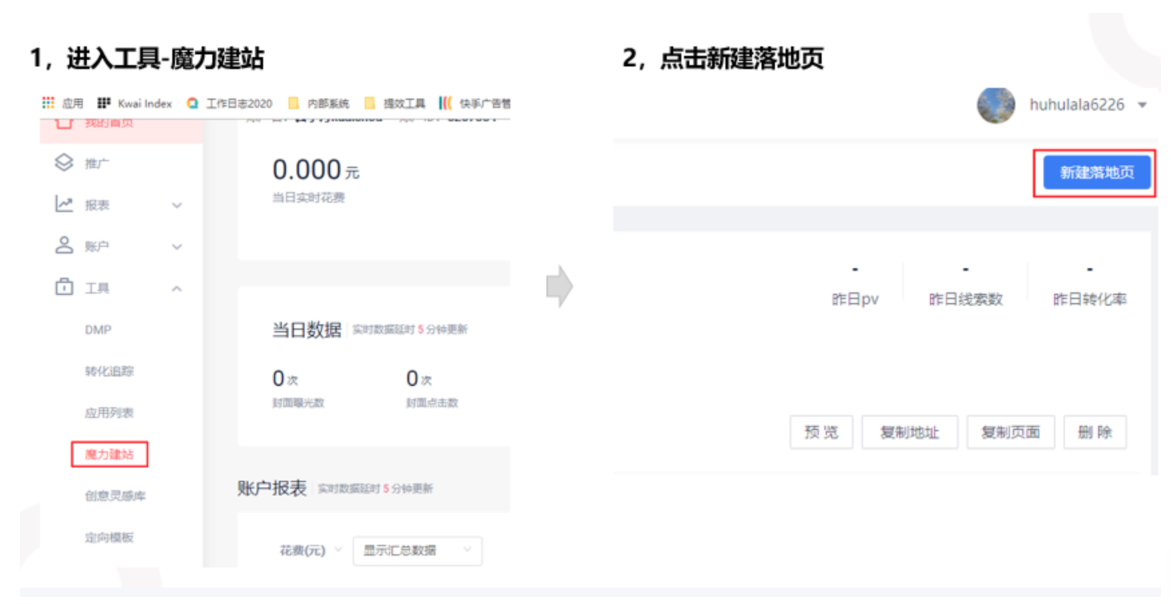Click the 复制地址 button

pos(909,432)
